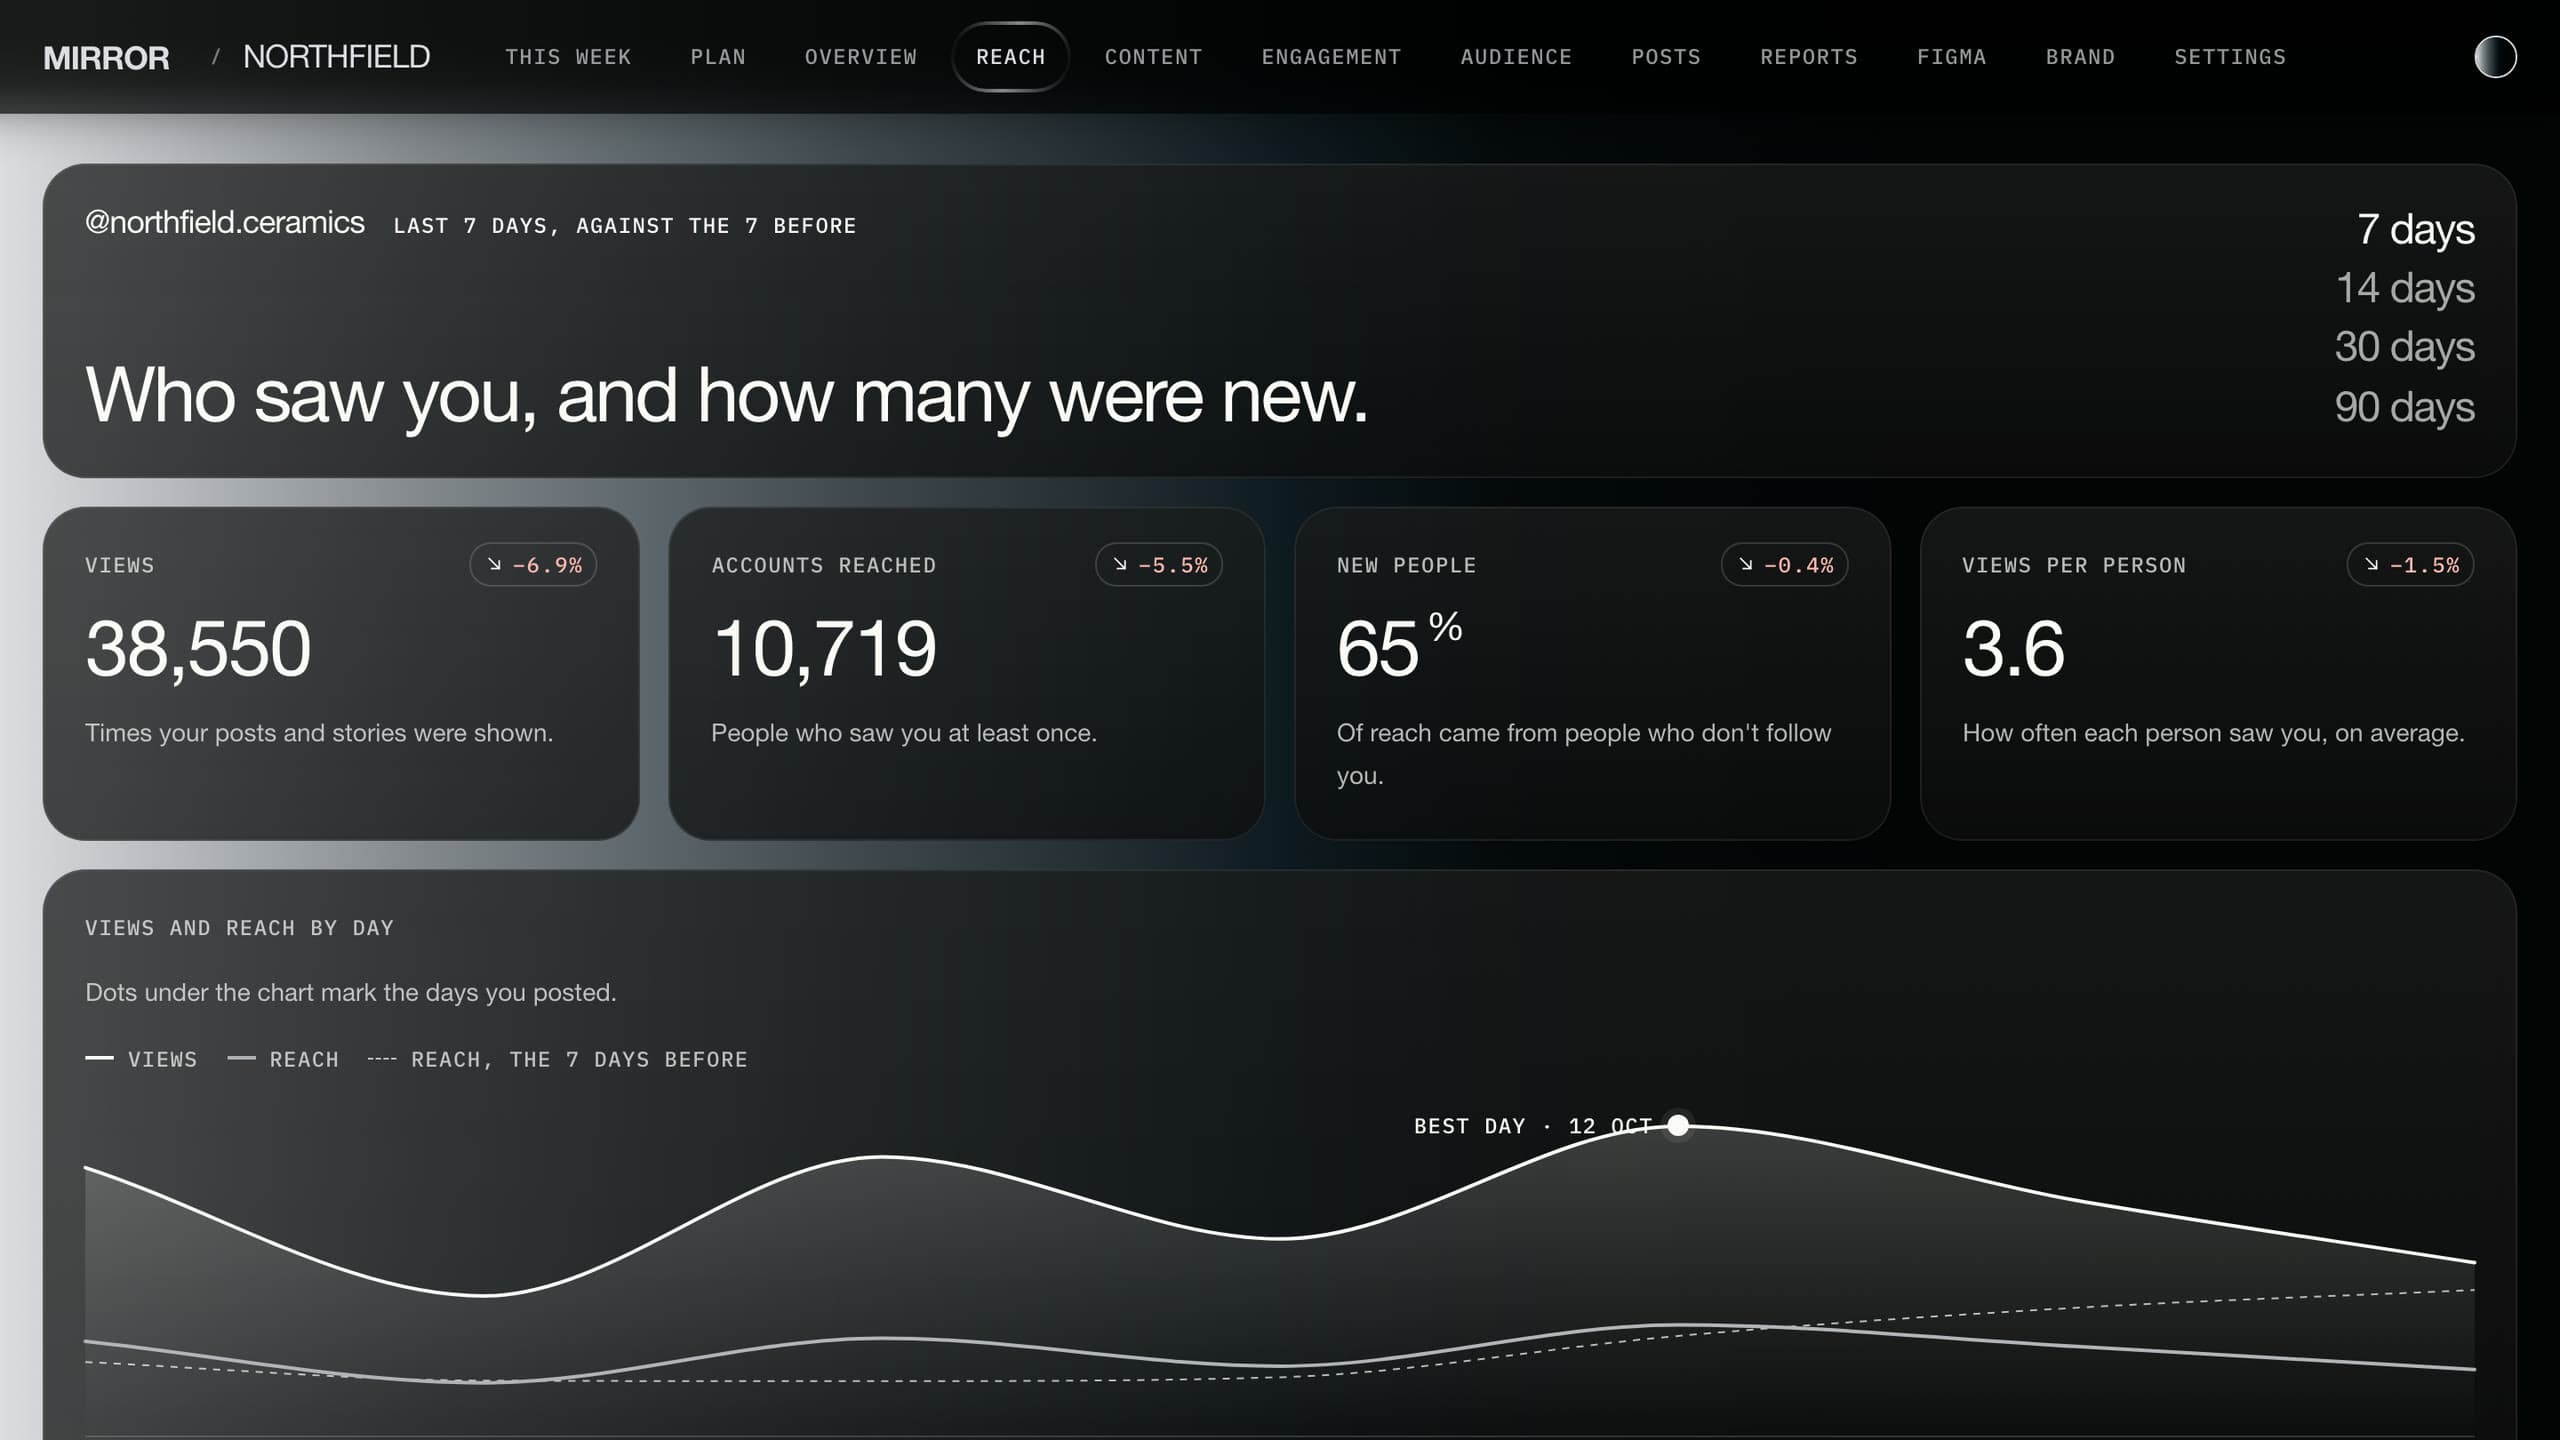
Task: Select the Reach tab
Action: click(1011, 57)
